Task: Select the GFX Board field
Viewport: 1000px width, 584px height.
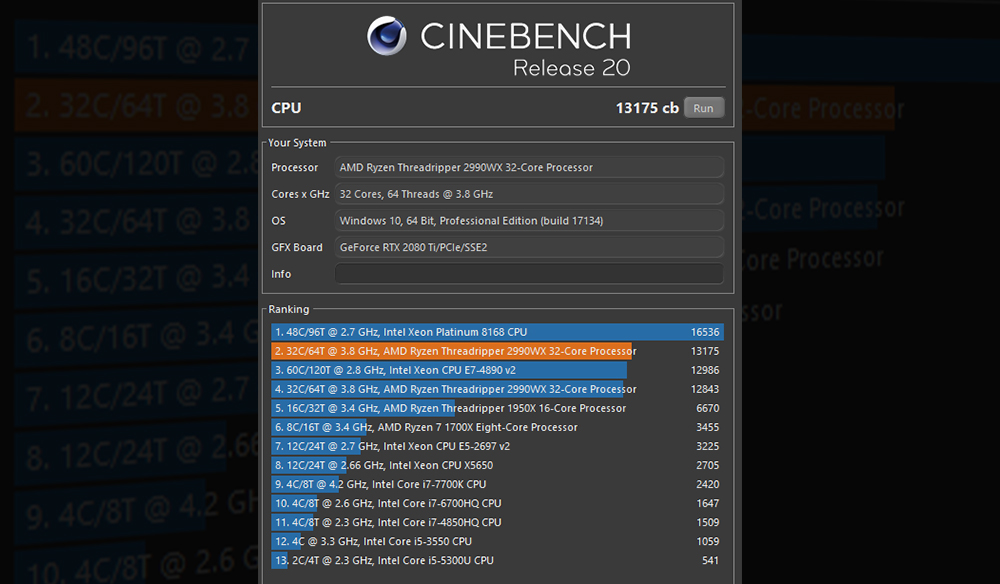Action: pyautogui.click(x=529, y=247)
